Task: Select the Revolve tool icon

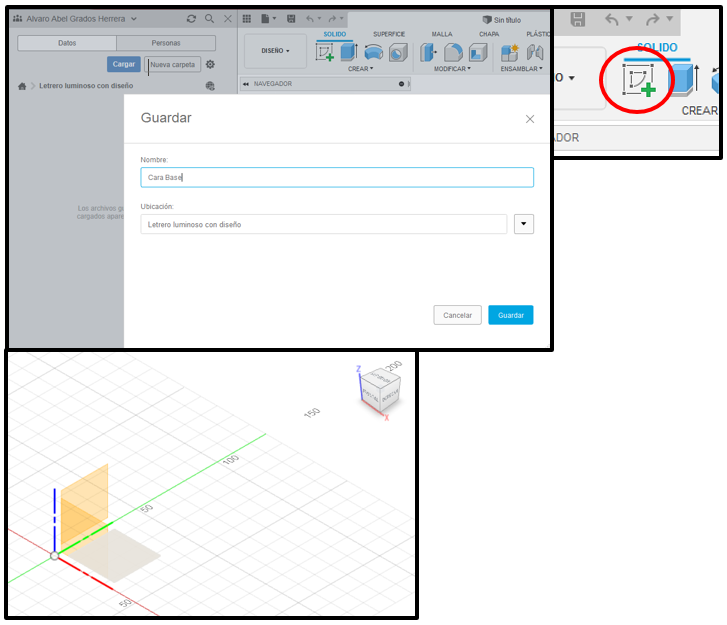Action: (x=373, y=52)
